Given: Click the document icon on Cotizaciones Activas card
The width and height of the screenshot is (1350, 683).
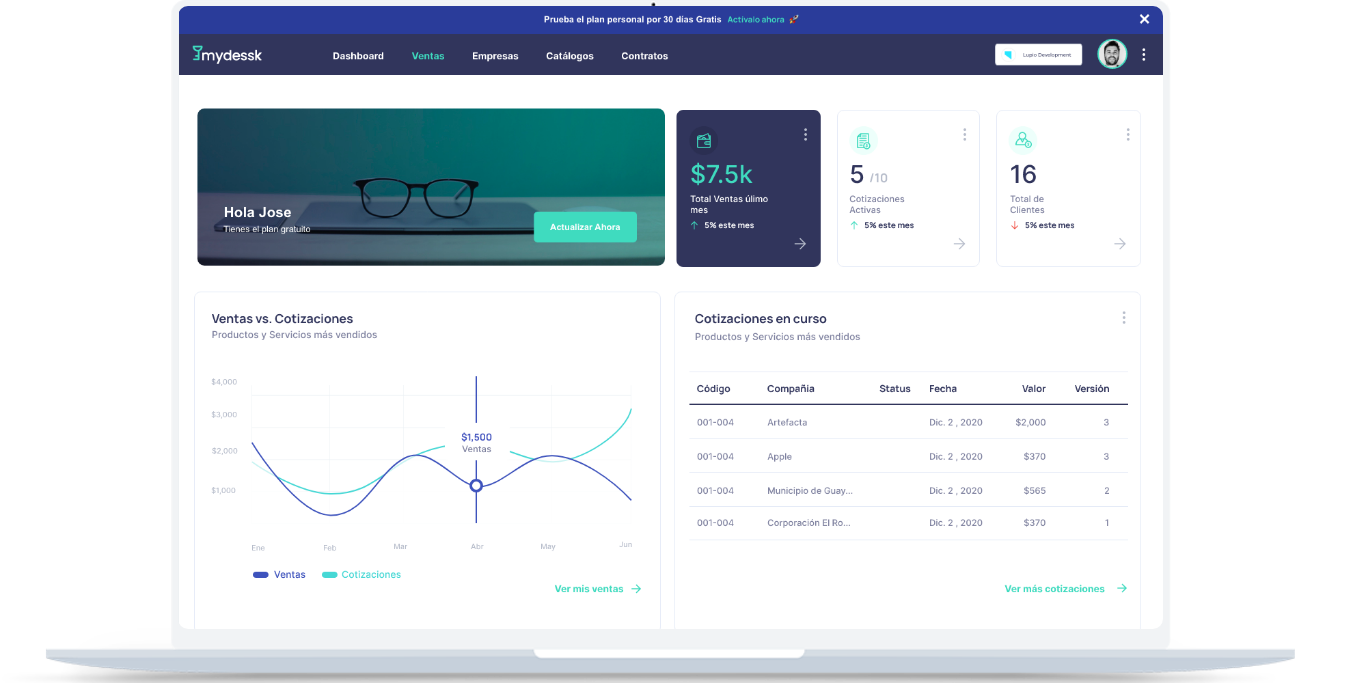Looking at the screenshot, I should pos(863,140).
